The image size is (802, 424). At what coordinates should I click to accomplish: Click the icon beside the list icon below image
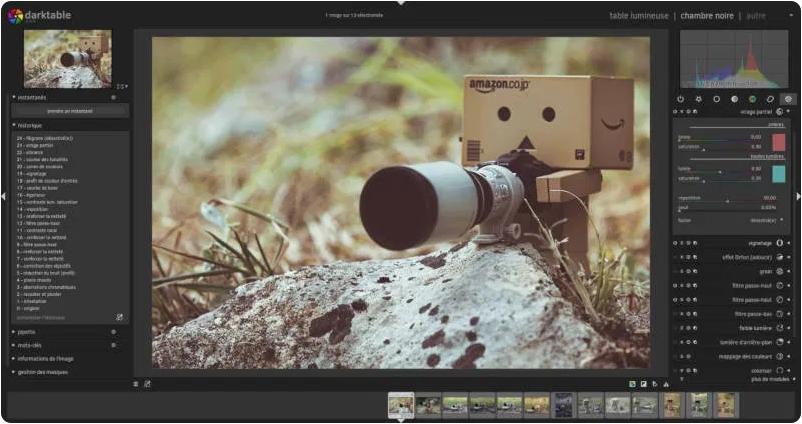[147, 384]
